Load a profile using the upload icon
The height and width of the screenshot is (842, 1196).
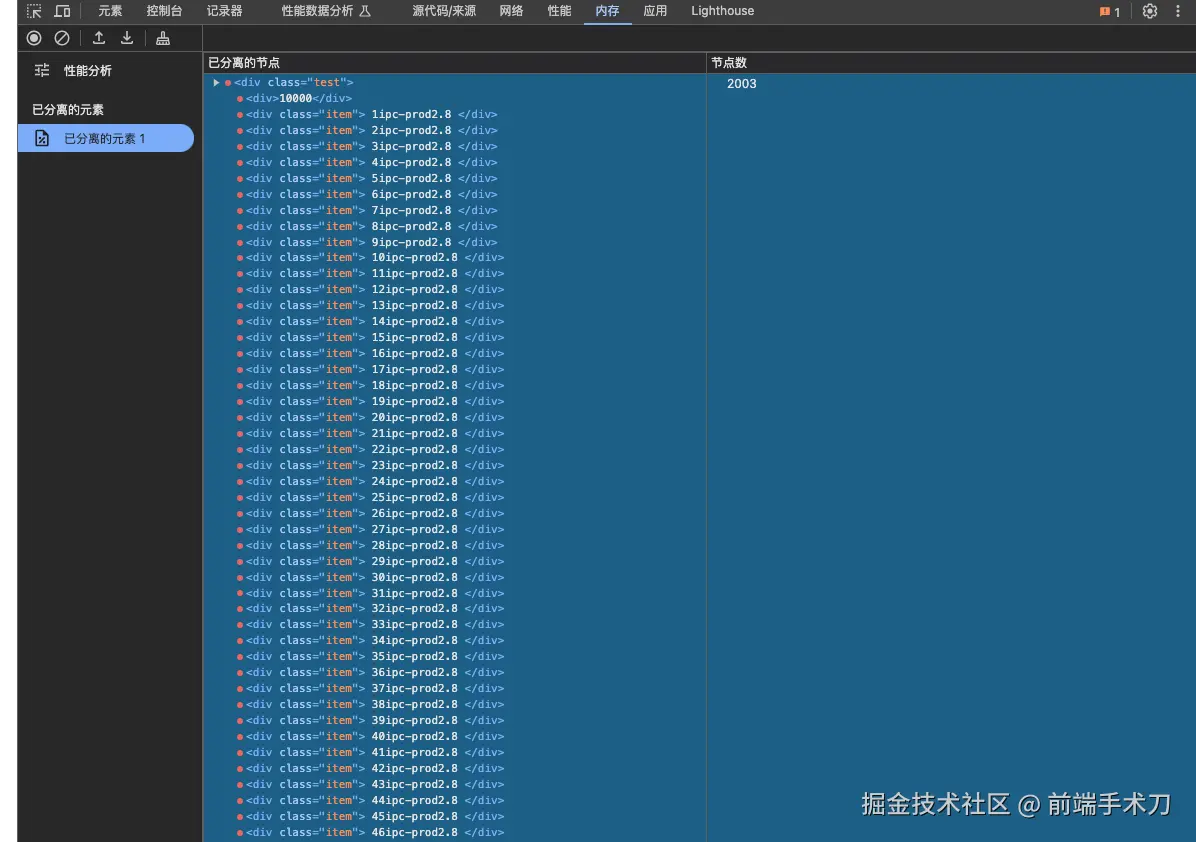click(98, 38)
